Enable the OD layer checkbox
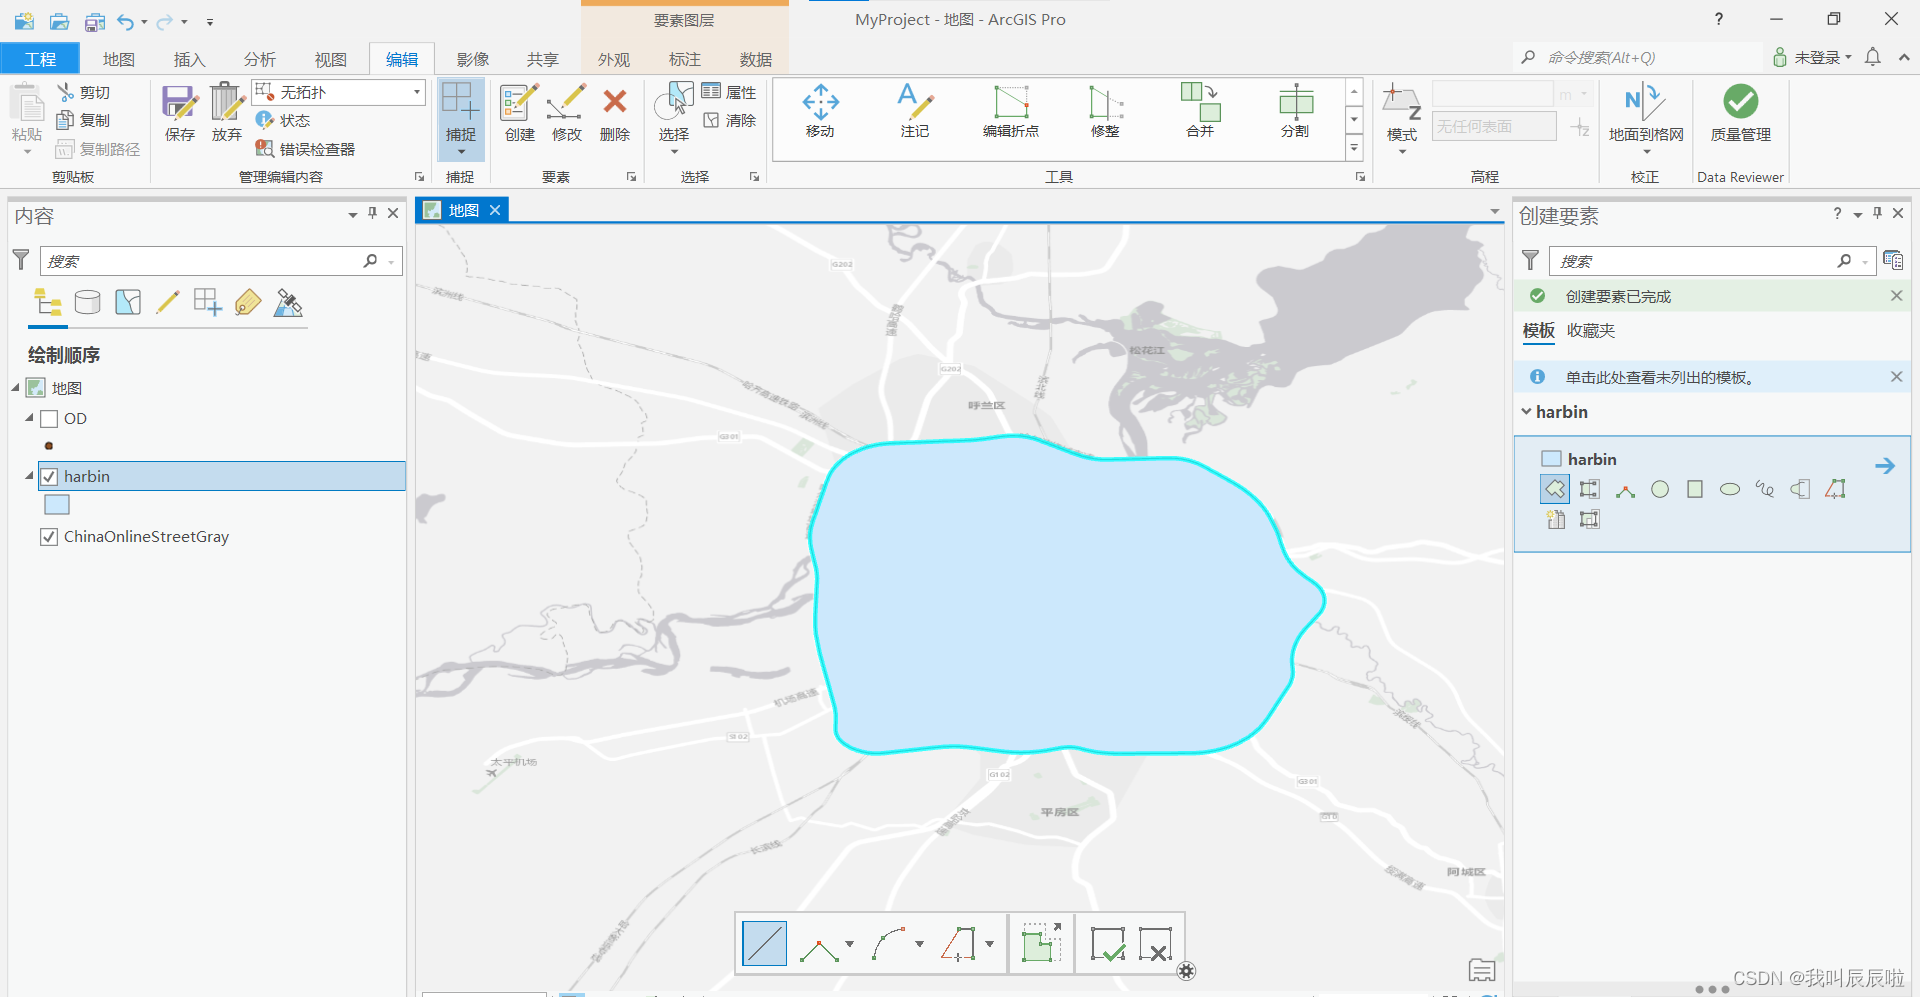1920x997 pixels. point(49,419)
